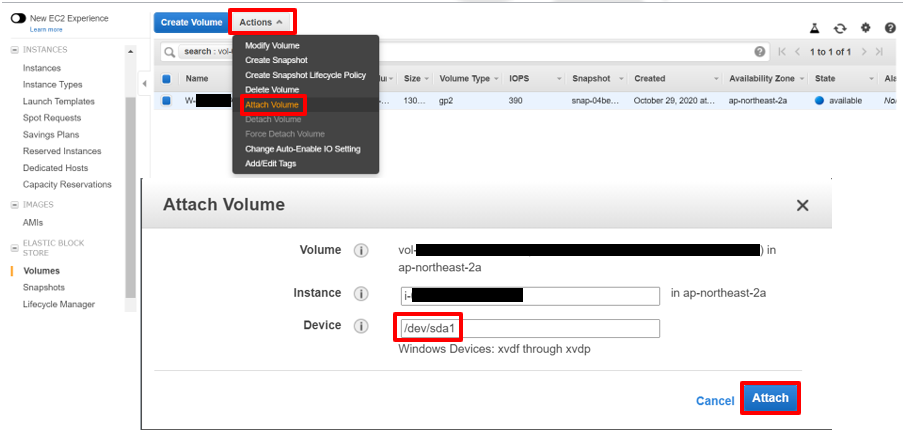
Task: Open the Actions dropdown
Action: [261, 22]
